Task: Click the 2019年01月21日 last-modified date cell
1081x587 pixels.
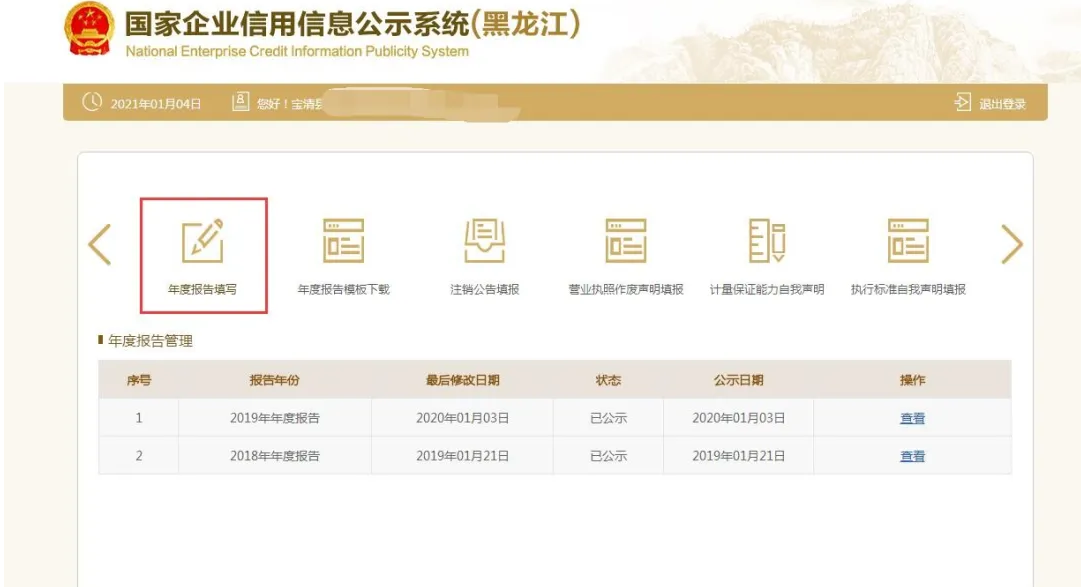Action: point(463,456)
